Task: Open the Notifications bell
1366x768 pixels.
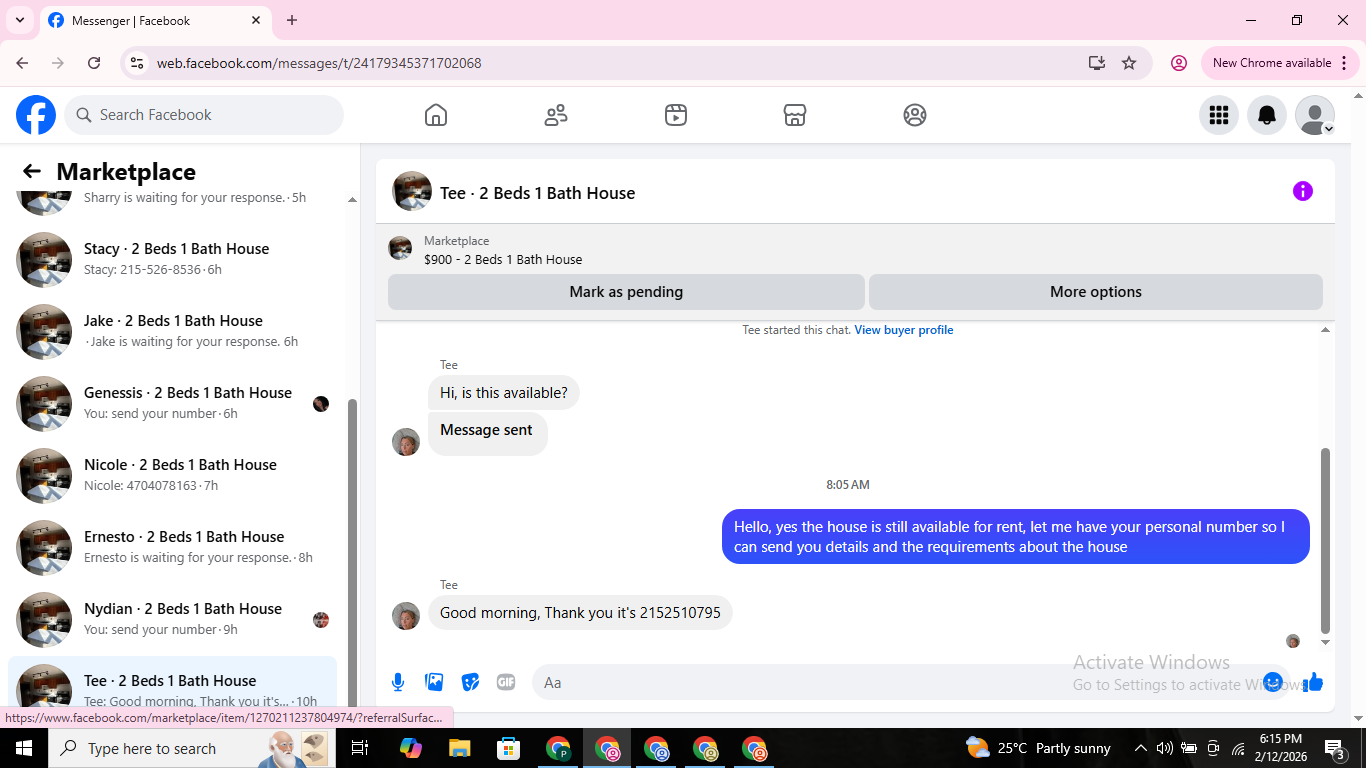Action: [1267, 115]
